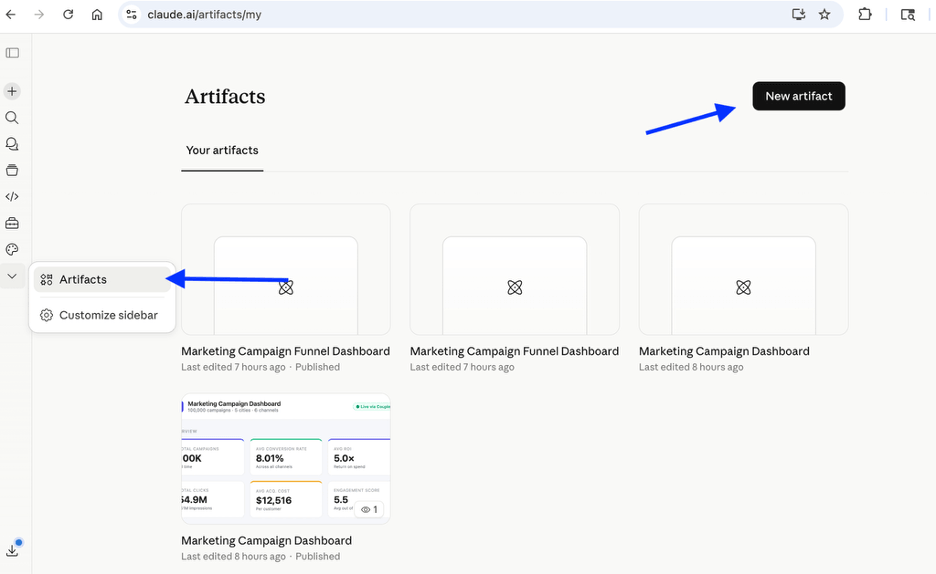This screenshot has height=574, width=936.
Task: Go back using the browser back arrow
Action: (x=11, y=14)
